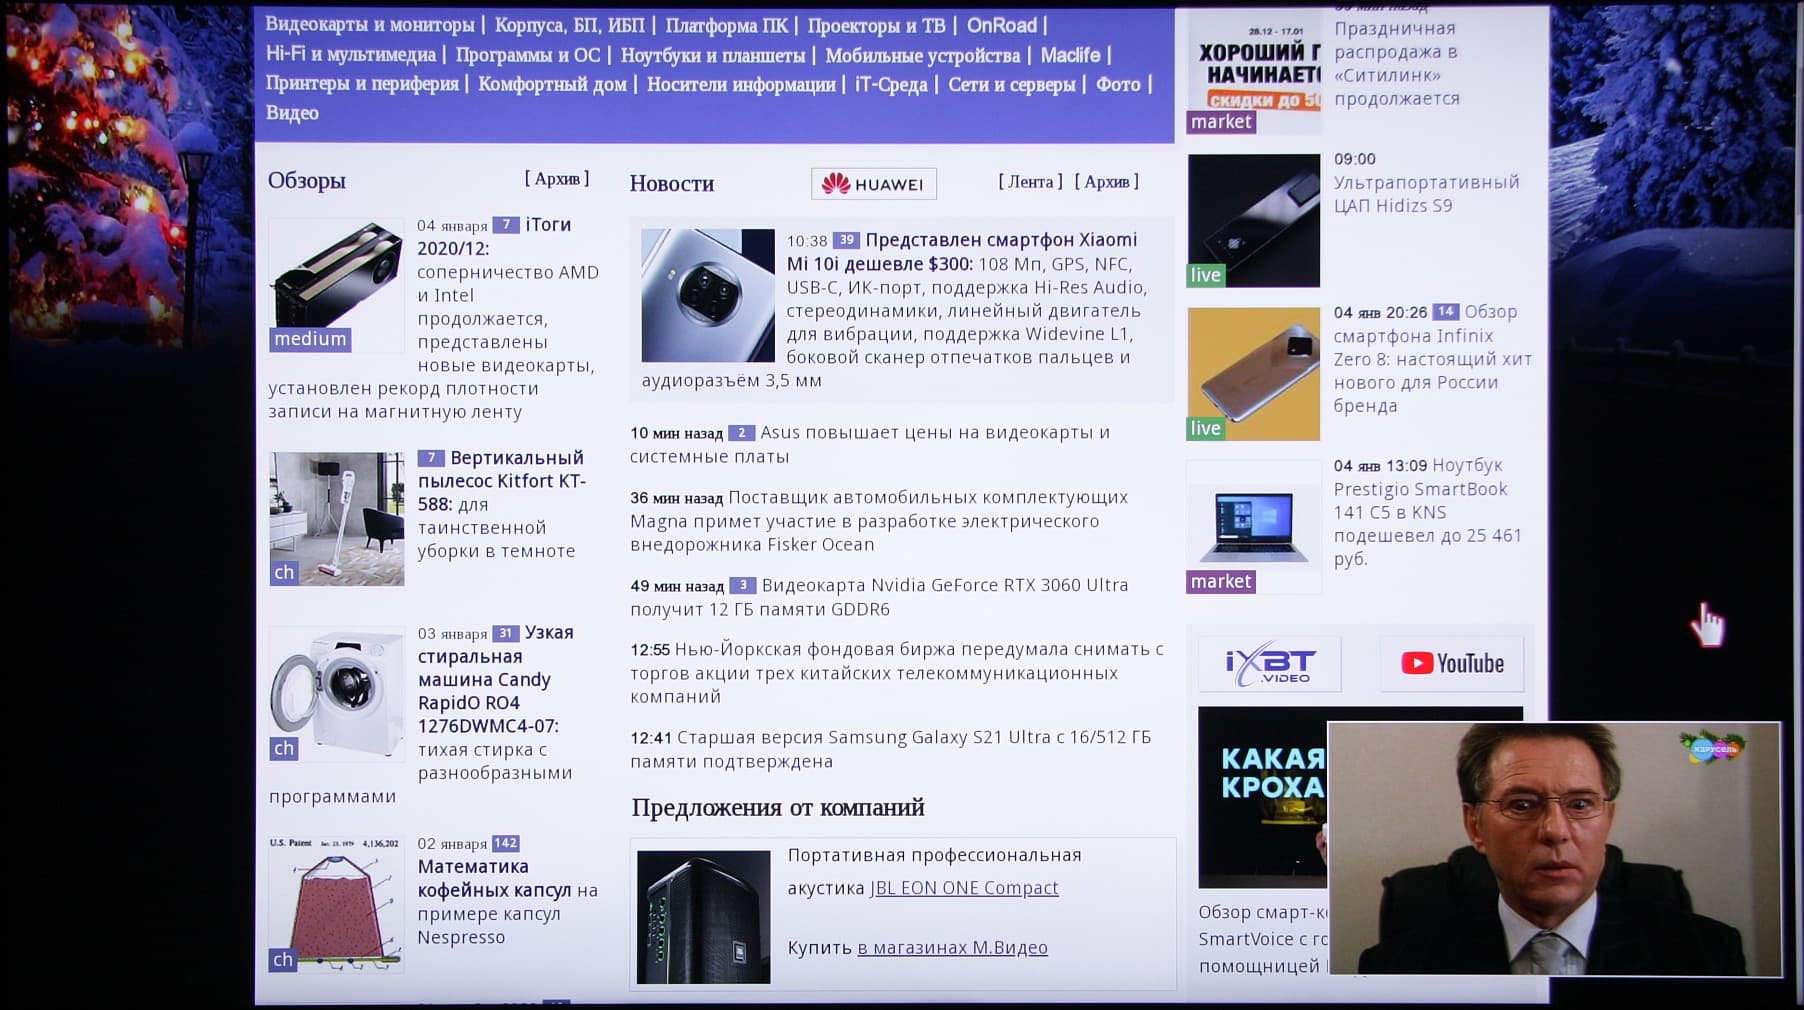
Task: Open Asus price increase news
Action: 870,444
